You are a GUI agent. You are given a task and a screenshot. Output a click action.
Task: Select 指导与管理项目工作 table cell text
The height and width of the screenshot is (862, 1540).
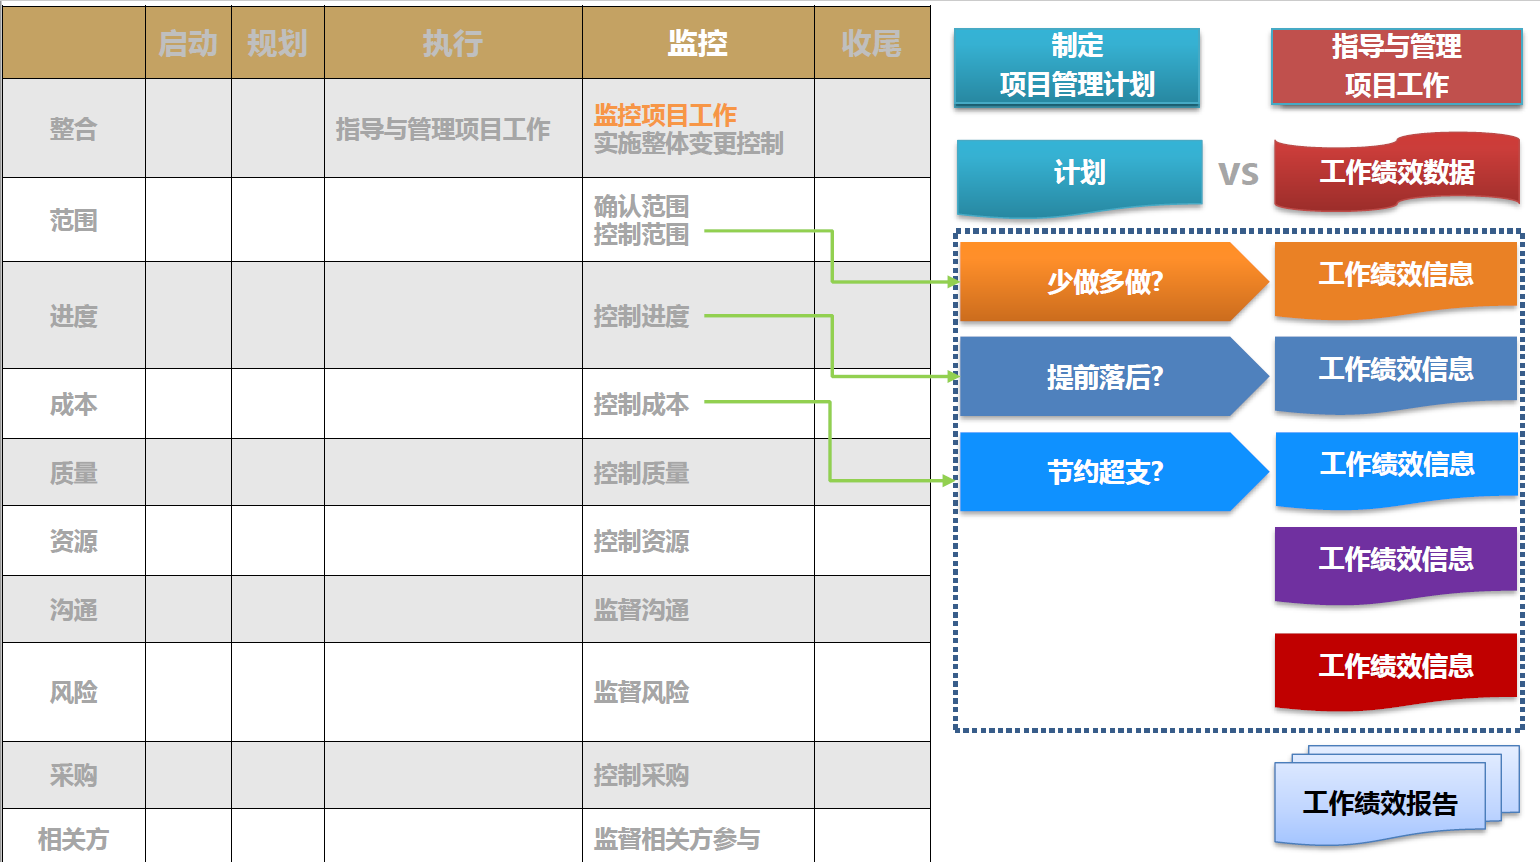coord(443,129)
